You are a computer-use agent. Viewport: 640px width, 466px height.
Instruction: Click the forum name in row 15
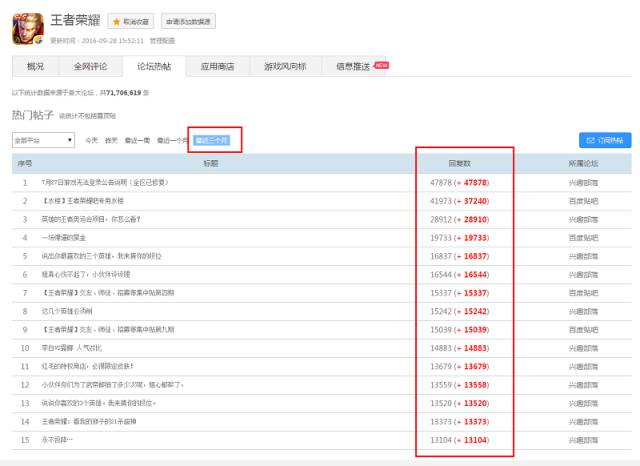tap(583, 439)
